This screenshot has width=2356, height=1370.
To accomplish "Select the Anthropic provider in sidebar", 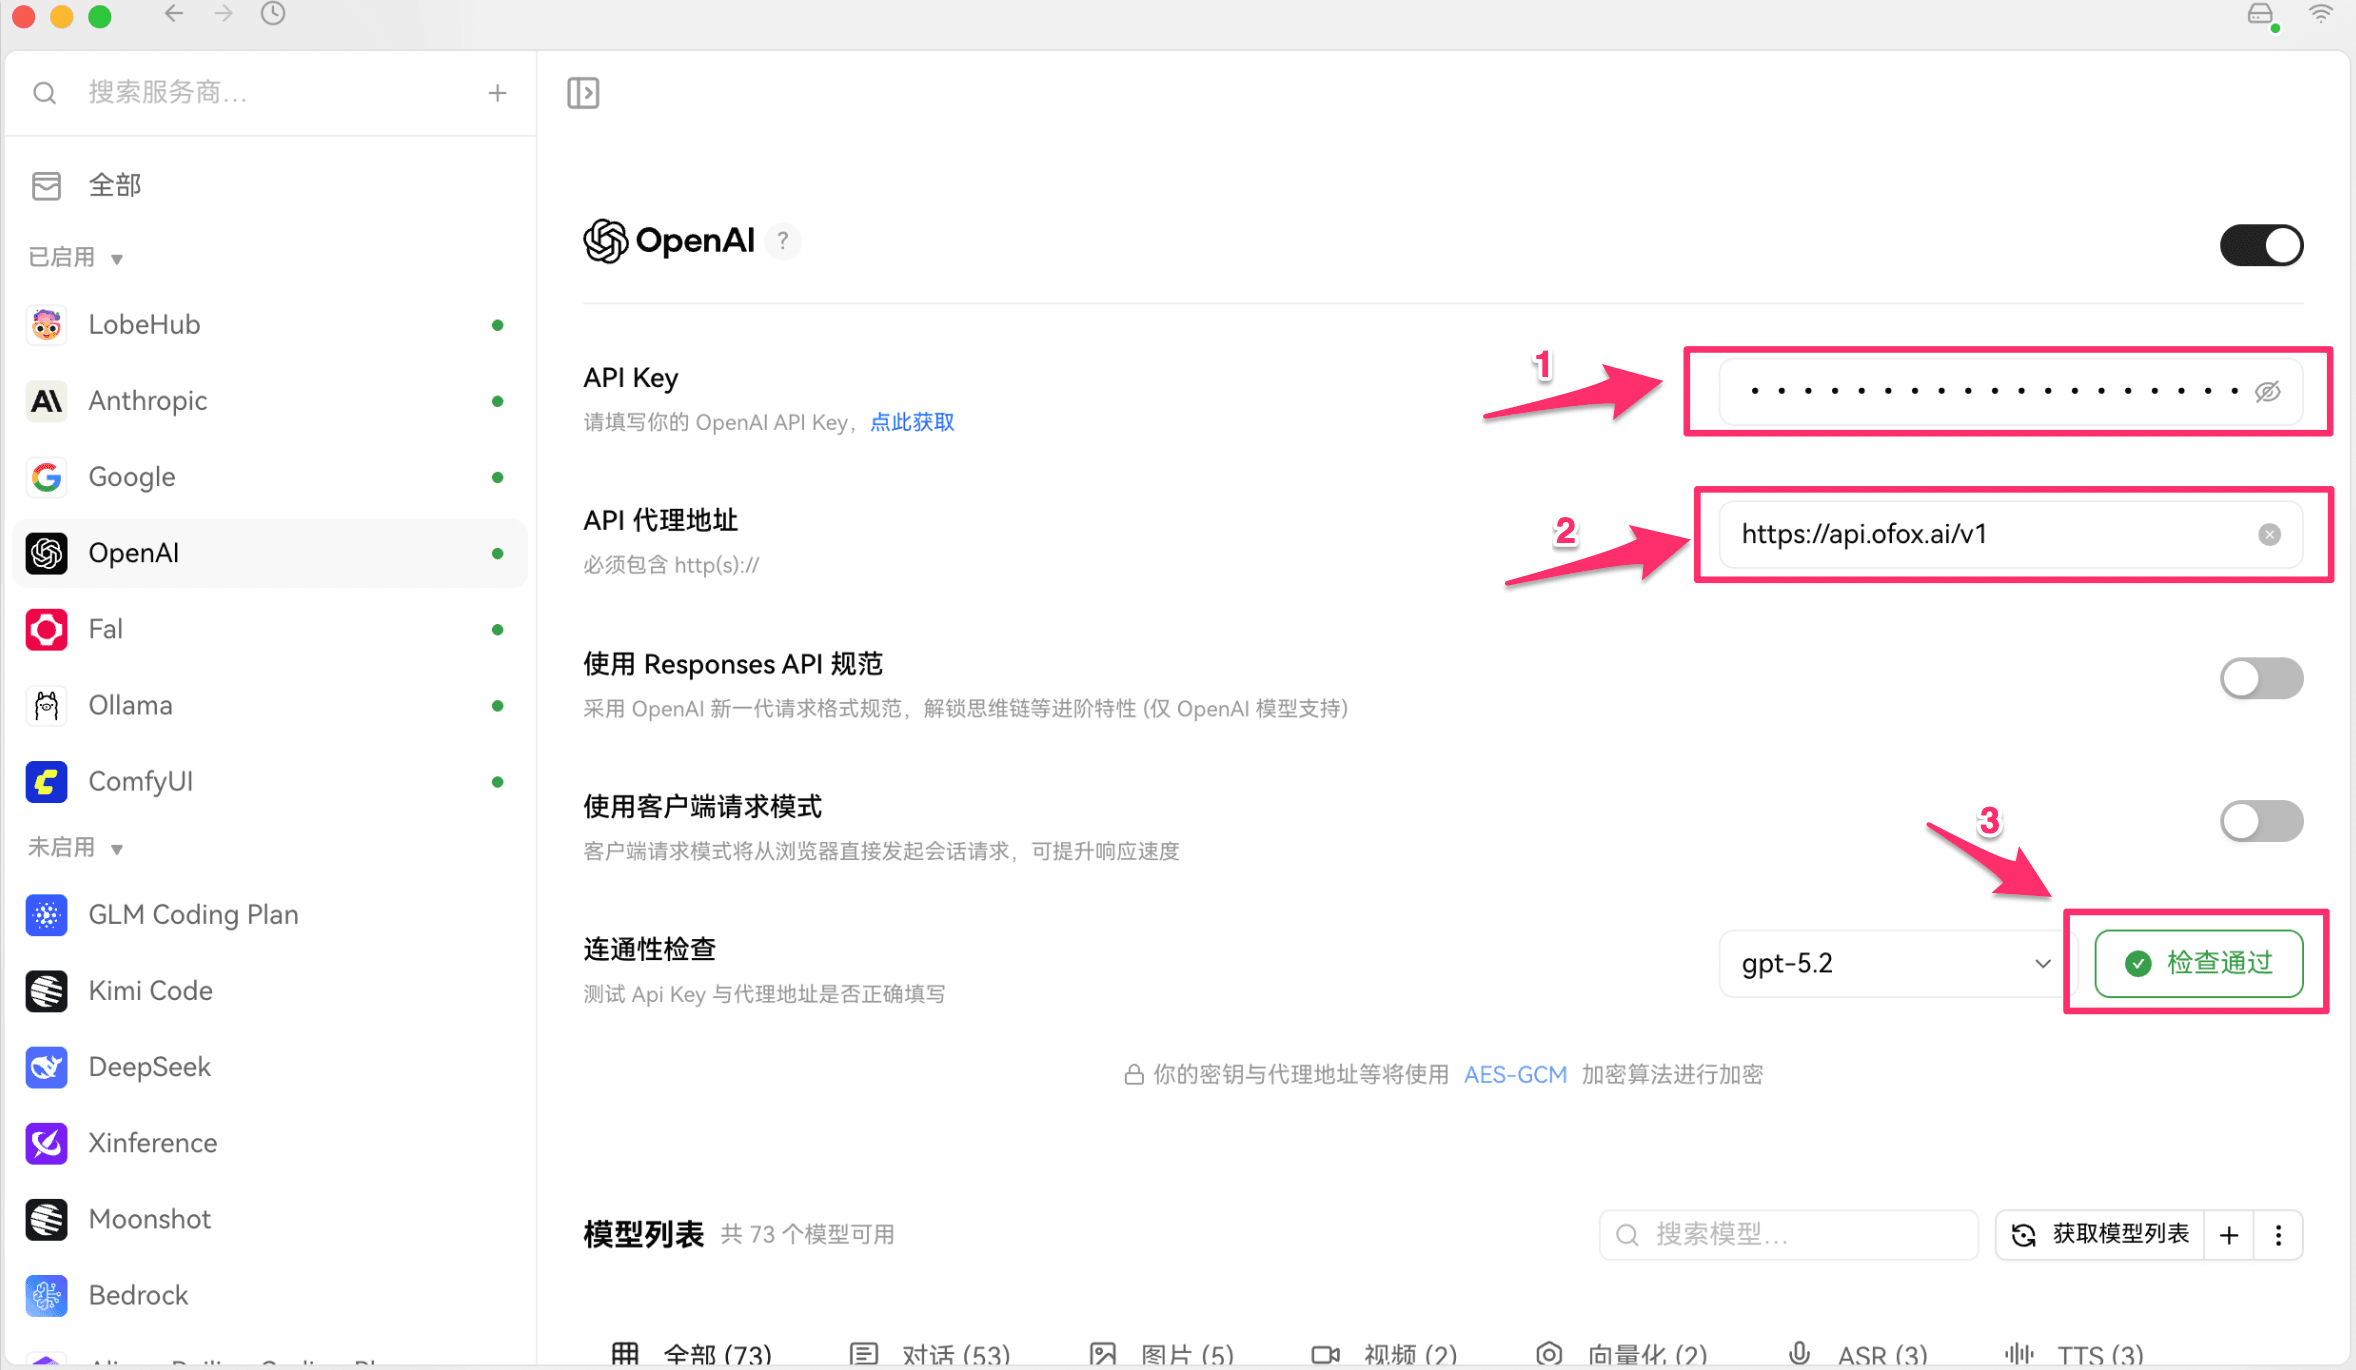I will click(x=148, y=400).
